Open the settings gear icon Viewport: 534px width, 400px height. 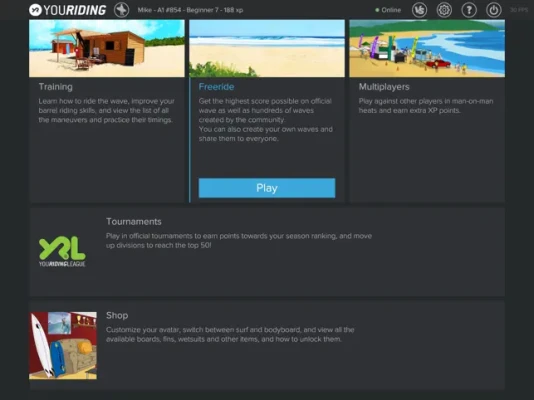(444, 10)
